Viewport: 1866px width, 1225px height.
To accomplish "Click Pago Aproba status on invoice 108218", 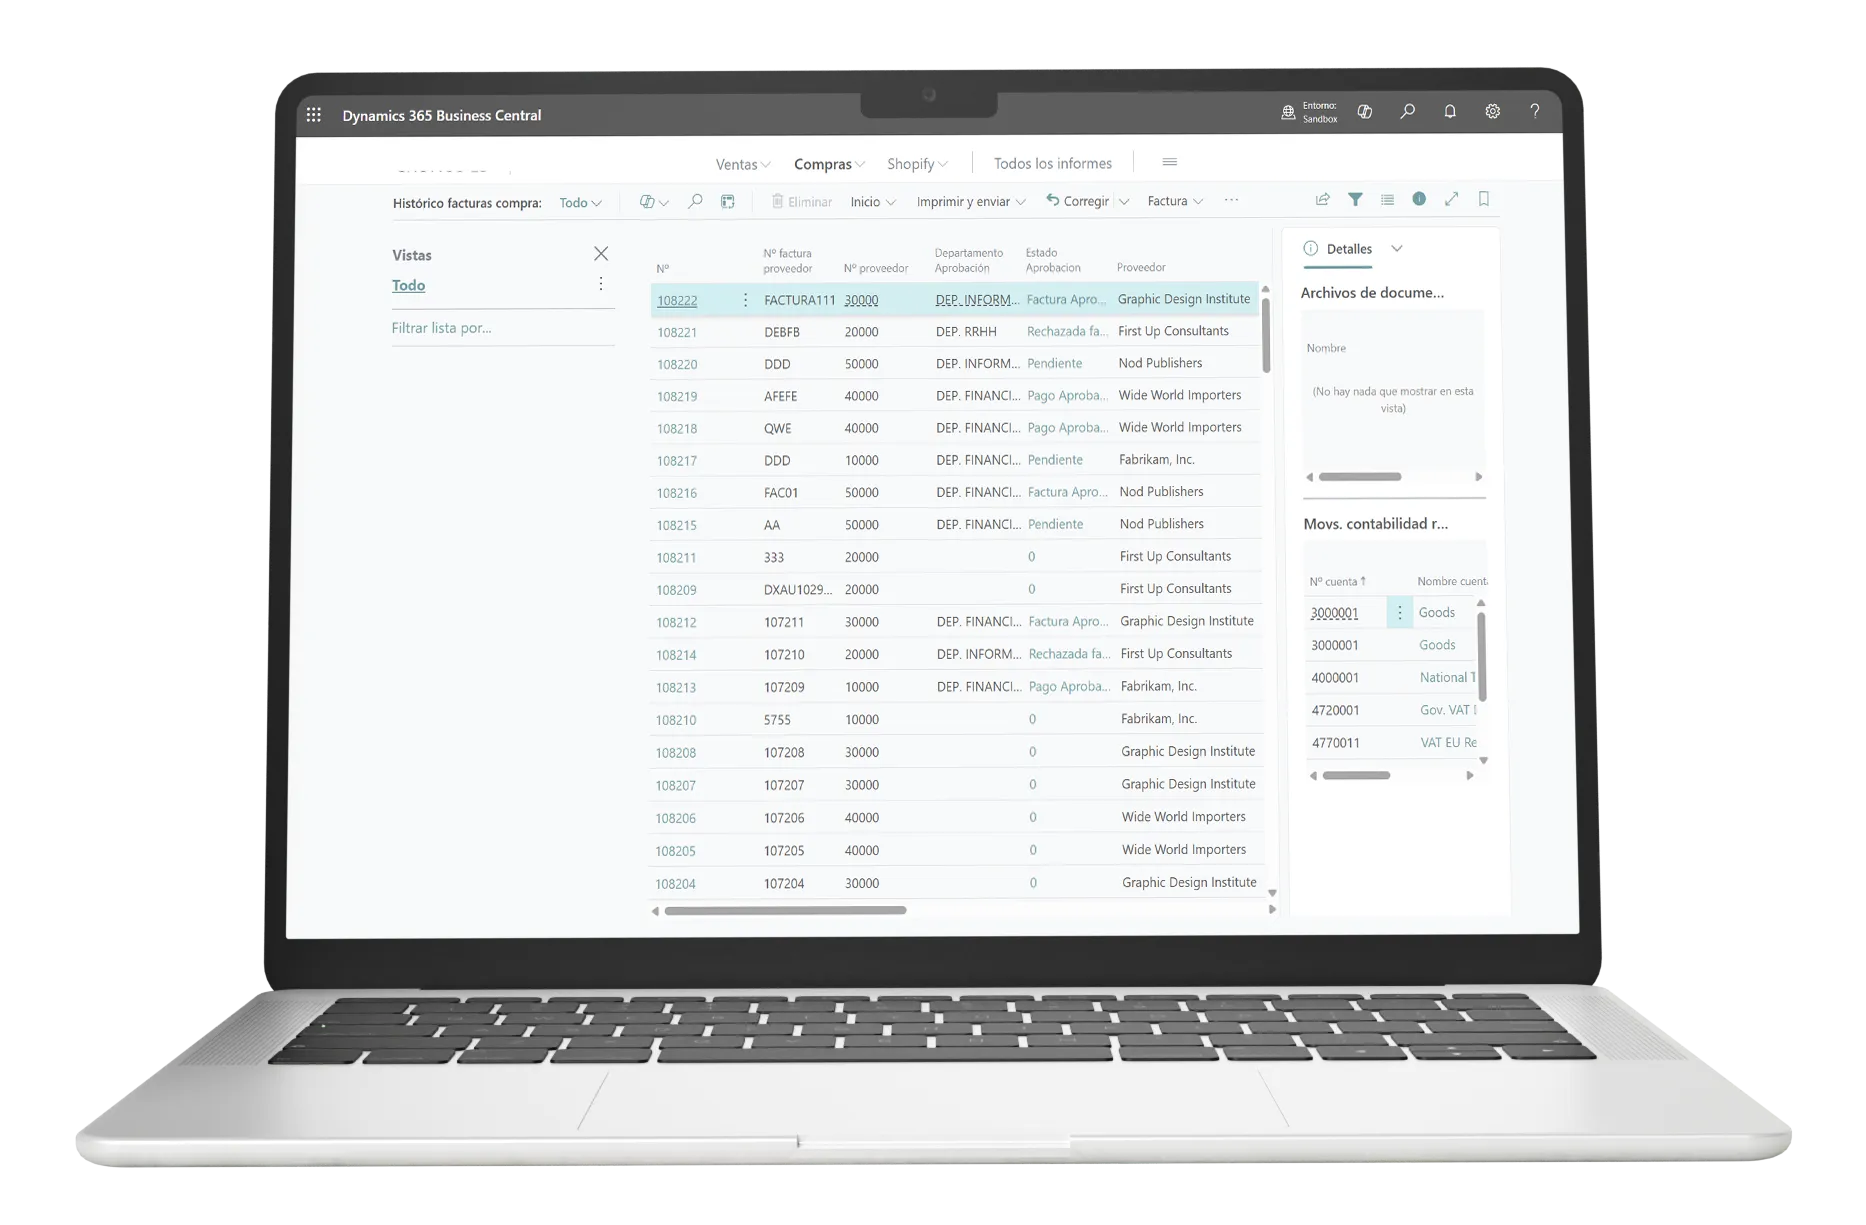I will [x=1067, y=428].
